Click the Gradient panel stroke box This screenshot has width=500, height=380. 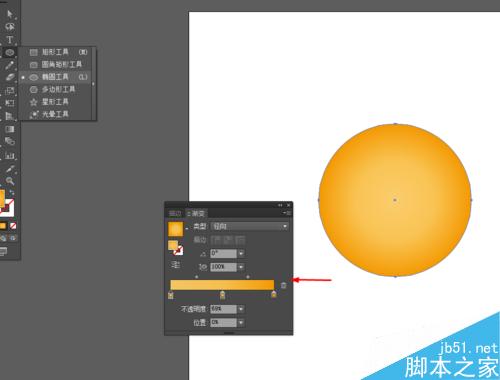pyautogui.click(x=179, y=251)
